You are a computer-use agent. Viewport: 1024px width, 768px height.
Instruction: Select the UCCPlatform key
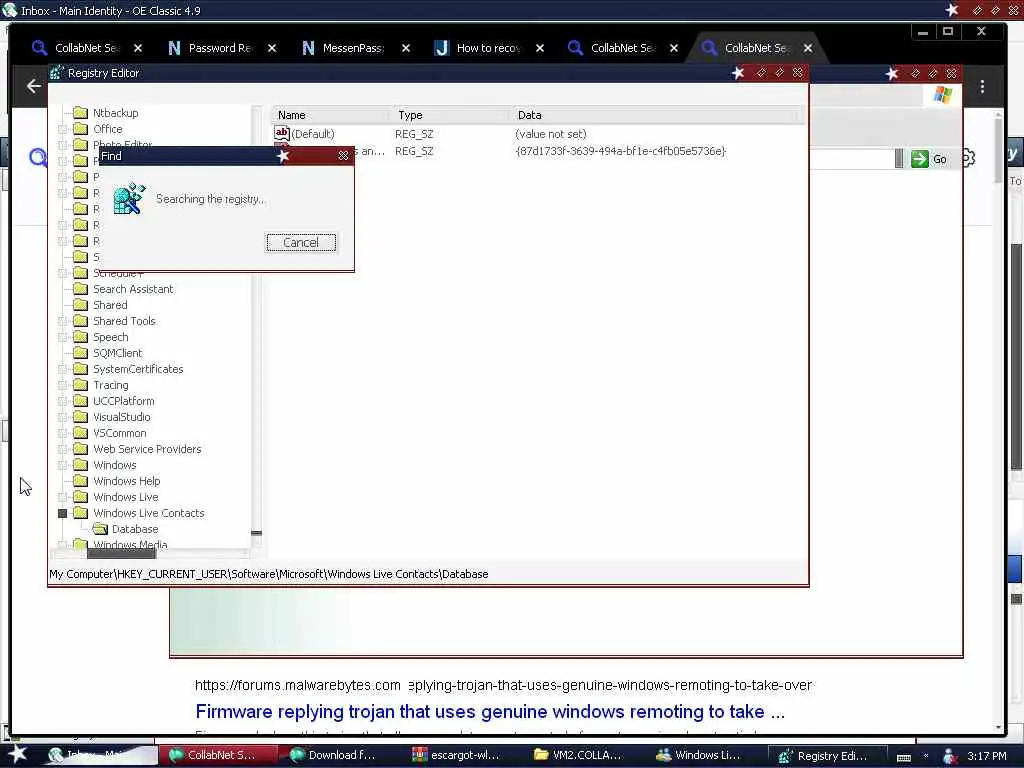[x=123, y=401]
